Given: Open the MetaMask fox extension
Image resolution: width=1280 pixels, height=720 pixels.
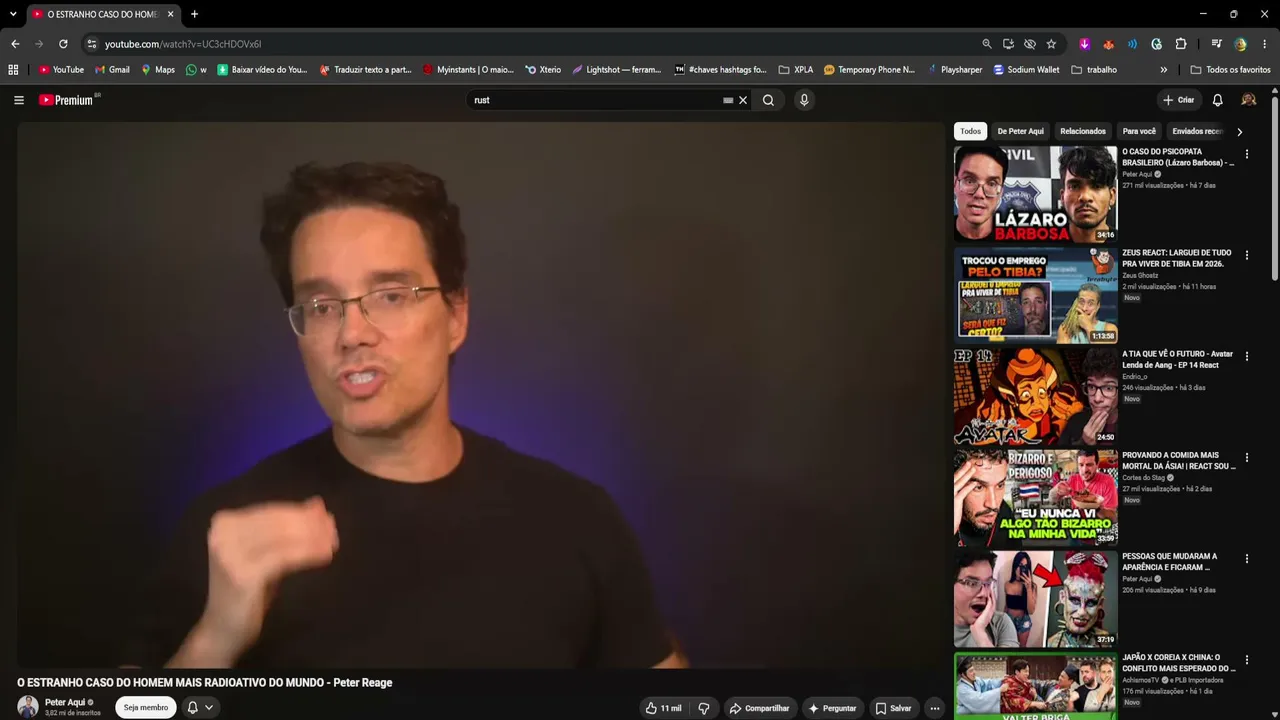Looking at the screenshot, I should (x=1108, y=44).
